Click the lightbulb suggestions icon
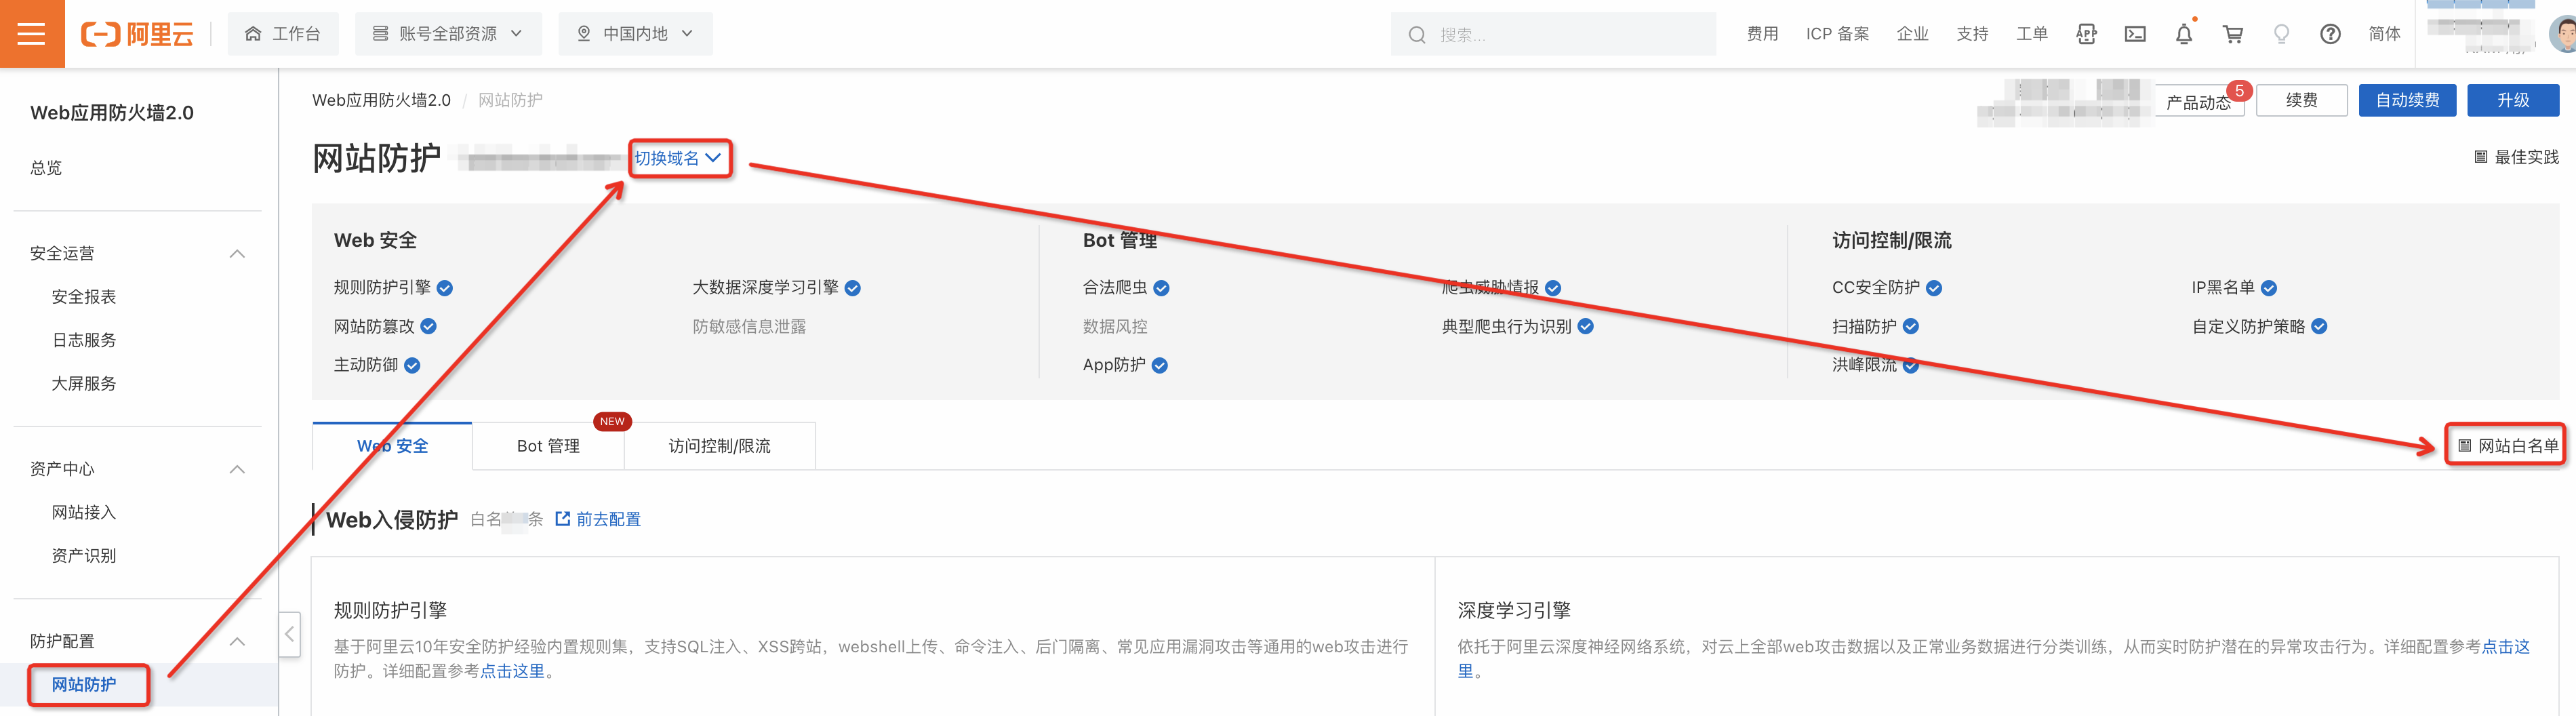The image size is (2576, 716). pos(2281,34)
